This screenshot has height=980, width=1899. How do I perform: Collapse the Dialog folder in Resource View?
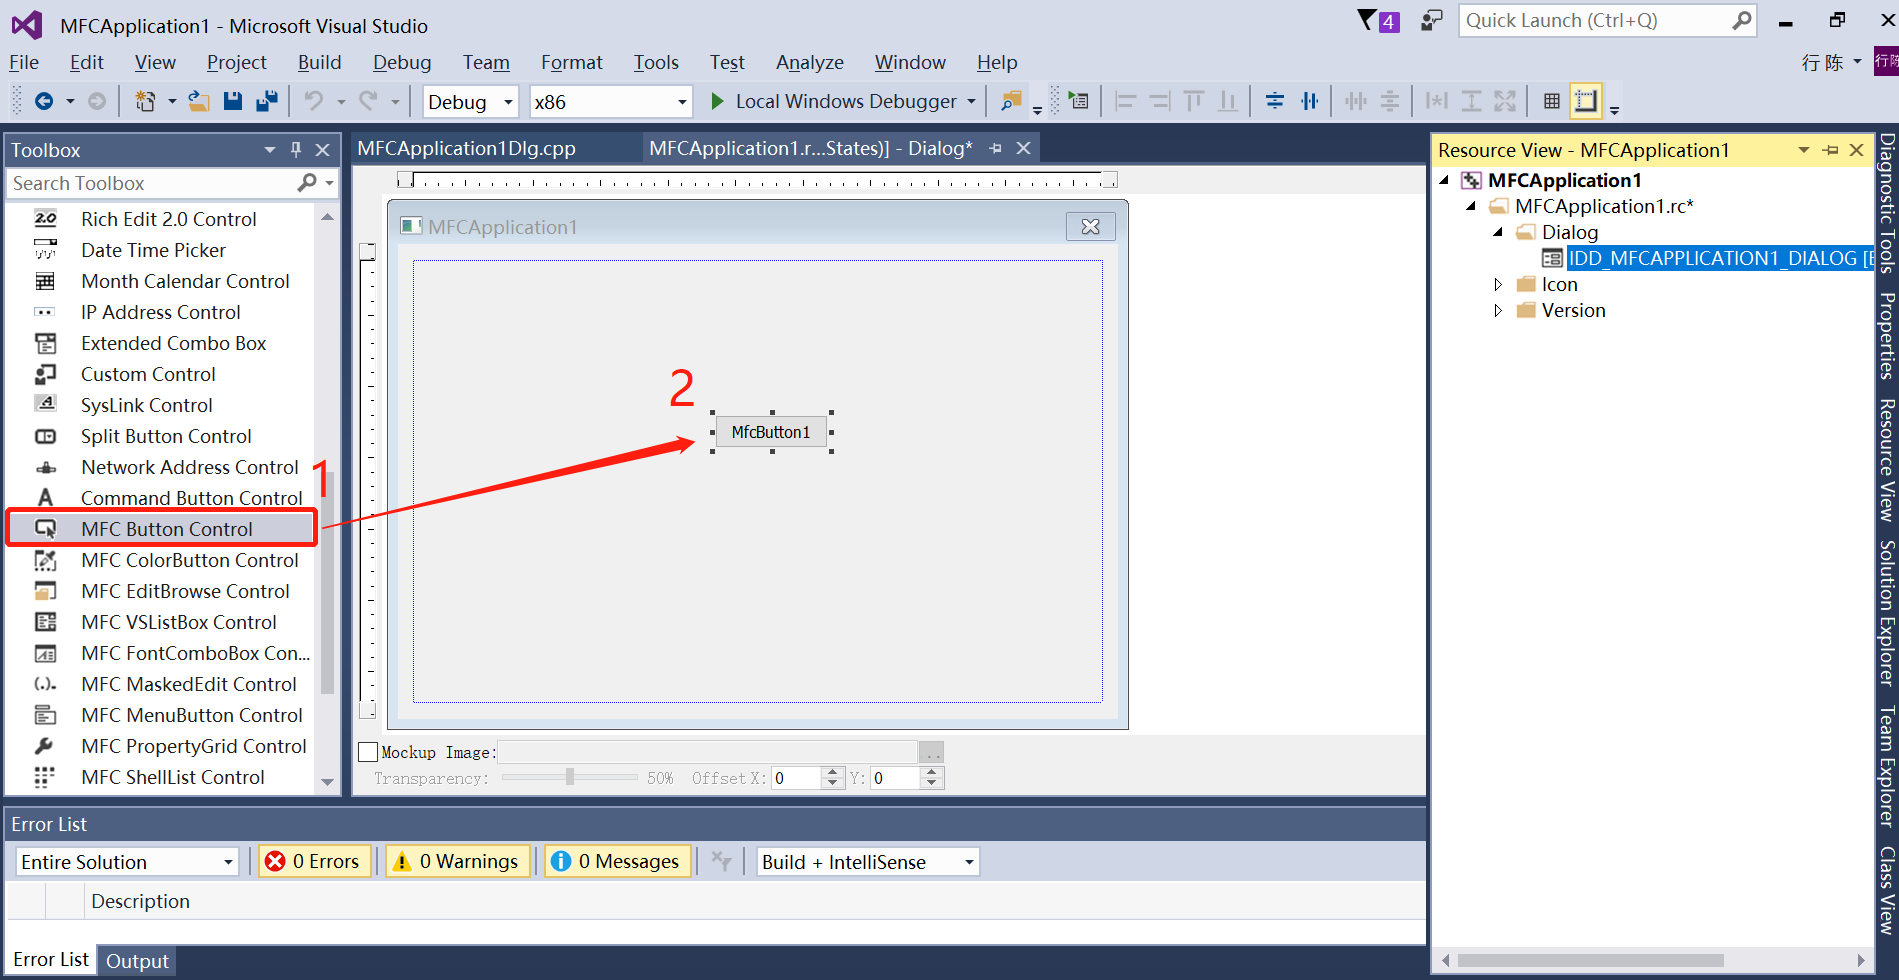pos(1498,232)
